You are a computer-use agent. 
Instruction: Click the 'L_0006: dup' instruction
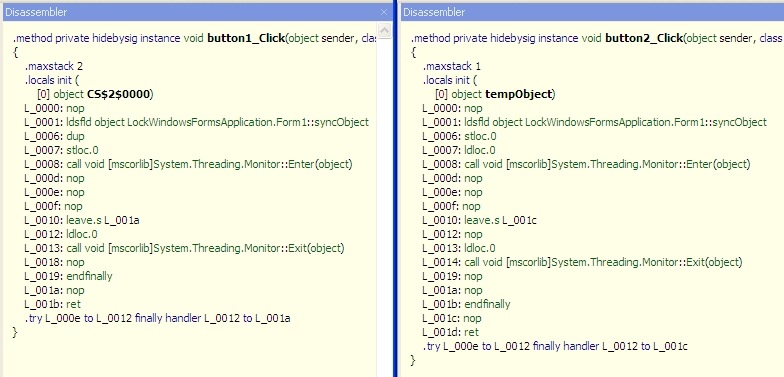tap(54, 136)
